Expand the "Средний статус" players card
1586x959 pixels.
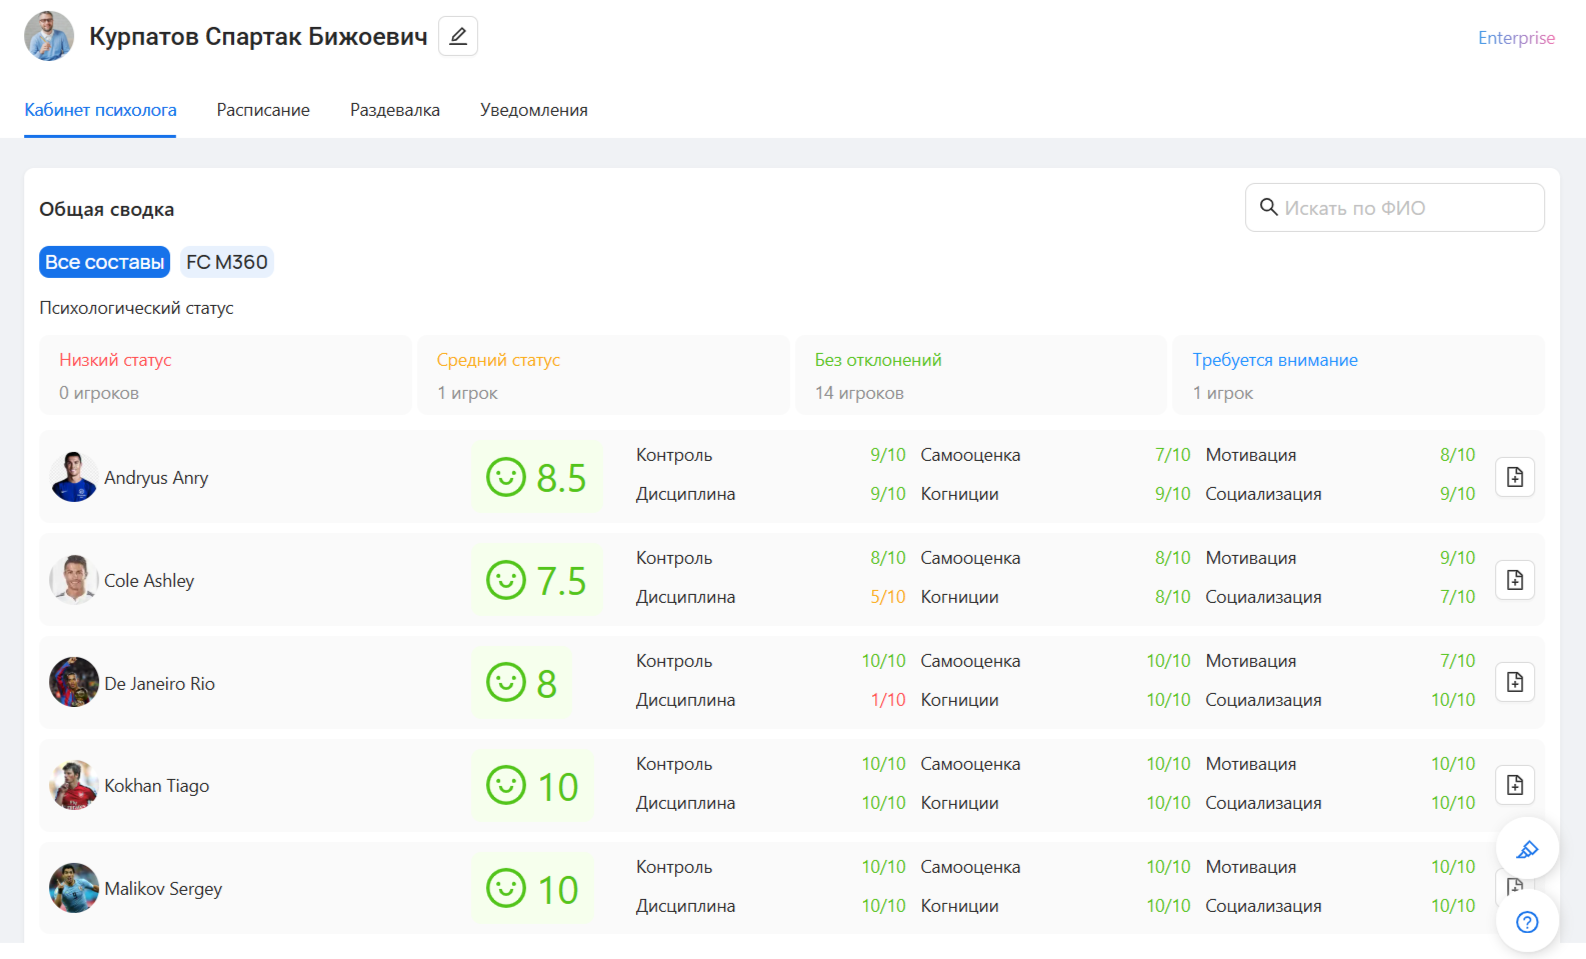pos(603,375)
